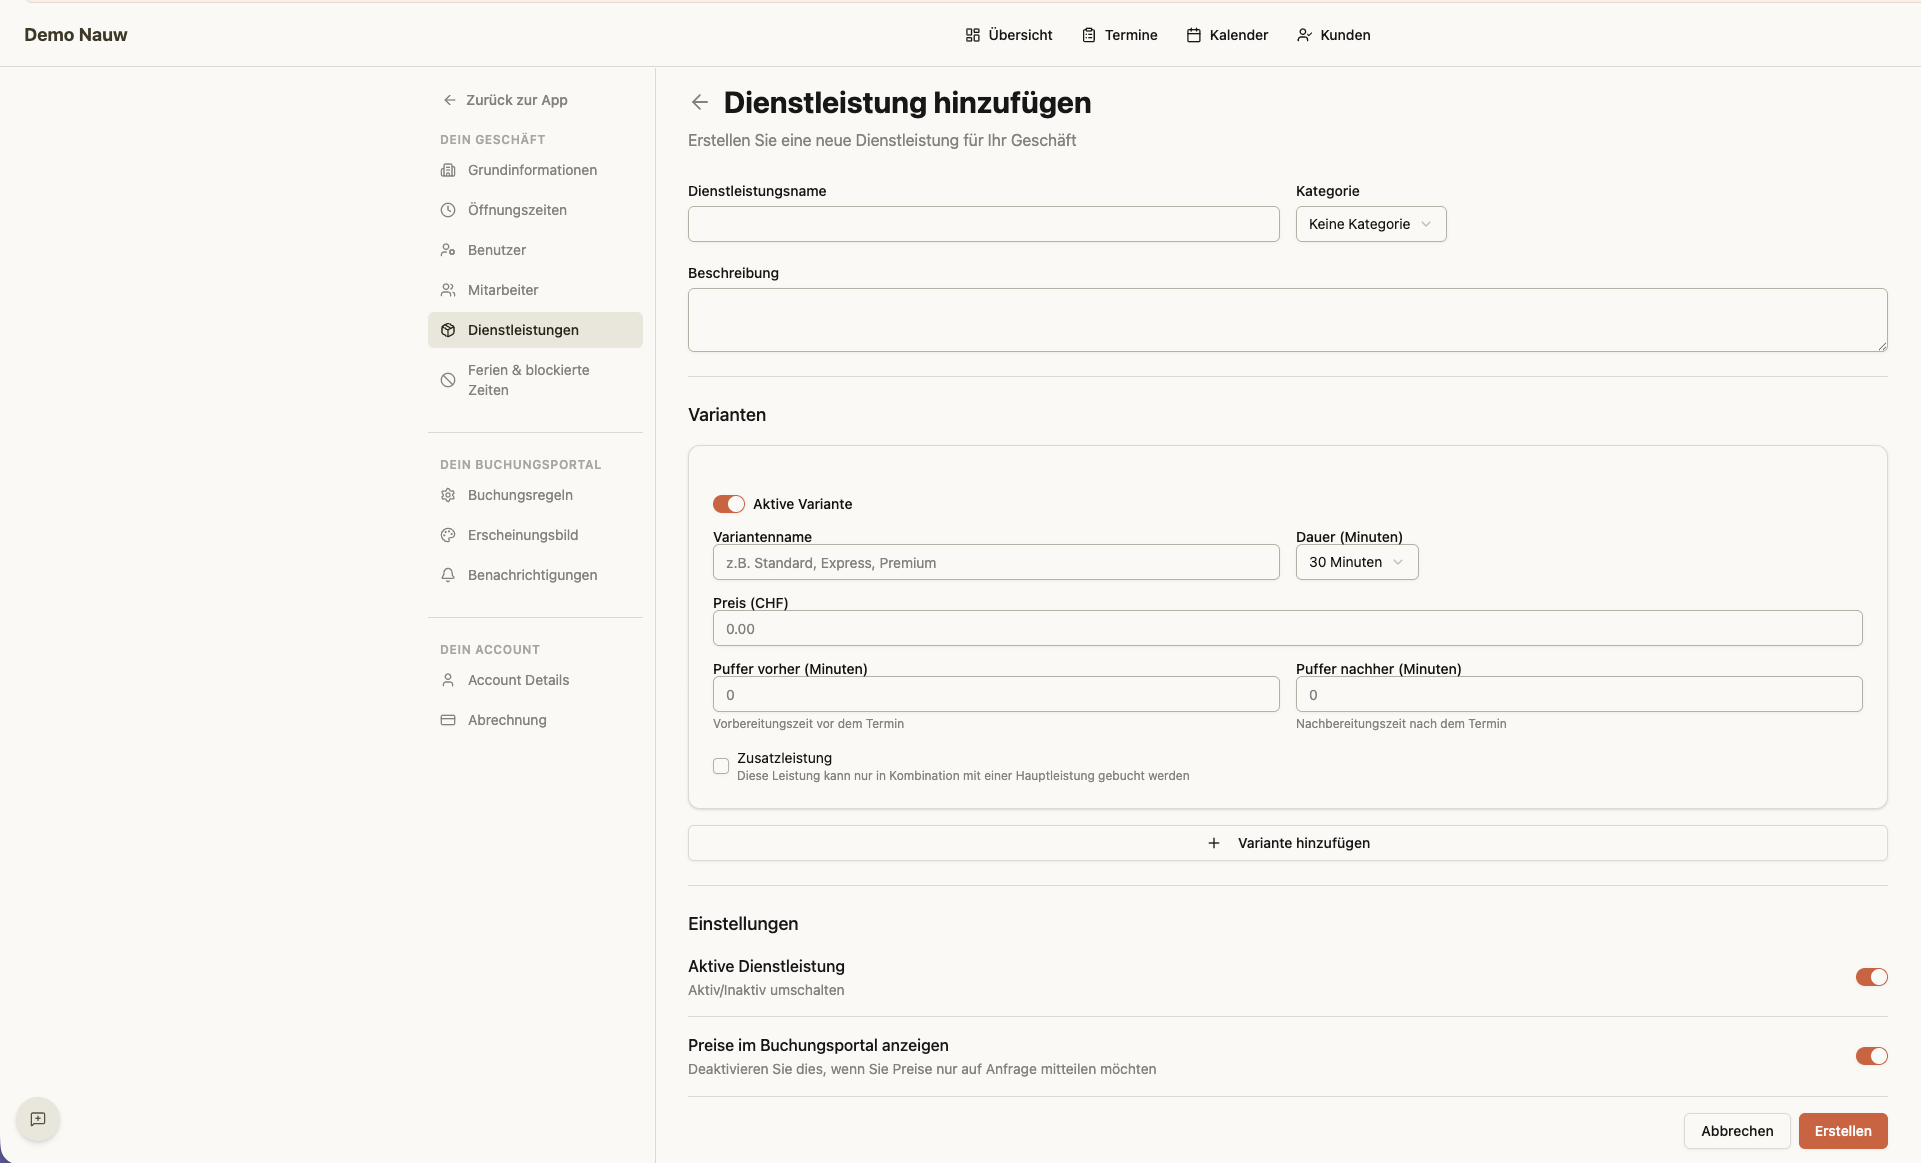Select Öffnungszeiten in sidebar
Viewport: 1921px width, 1163px height.
pyautogui.click(x=535, y=210)
